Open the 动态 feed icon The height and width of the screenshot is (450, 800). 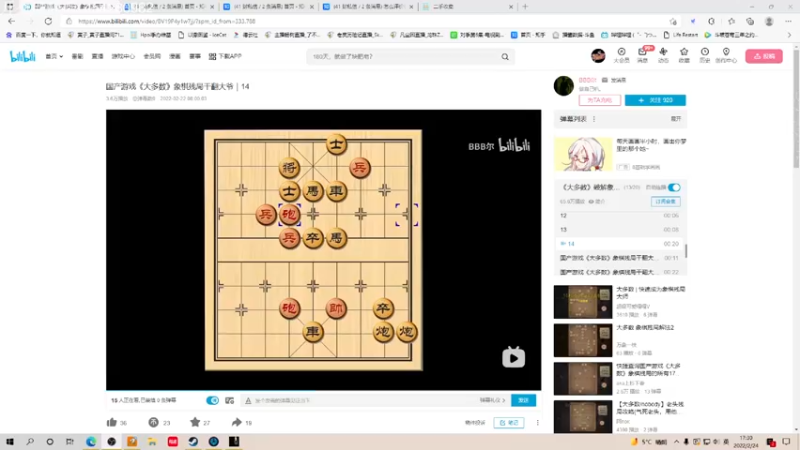pyautogui.click(x=663, y=55)
